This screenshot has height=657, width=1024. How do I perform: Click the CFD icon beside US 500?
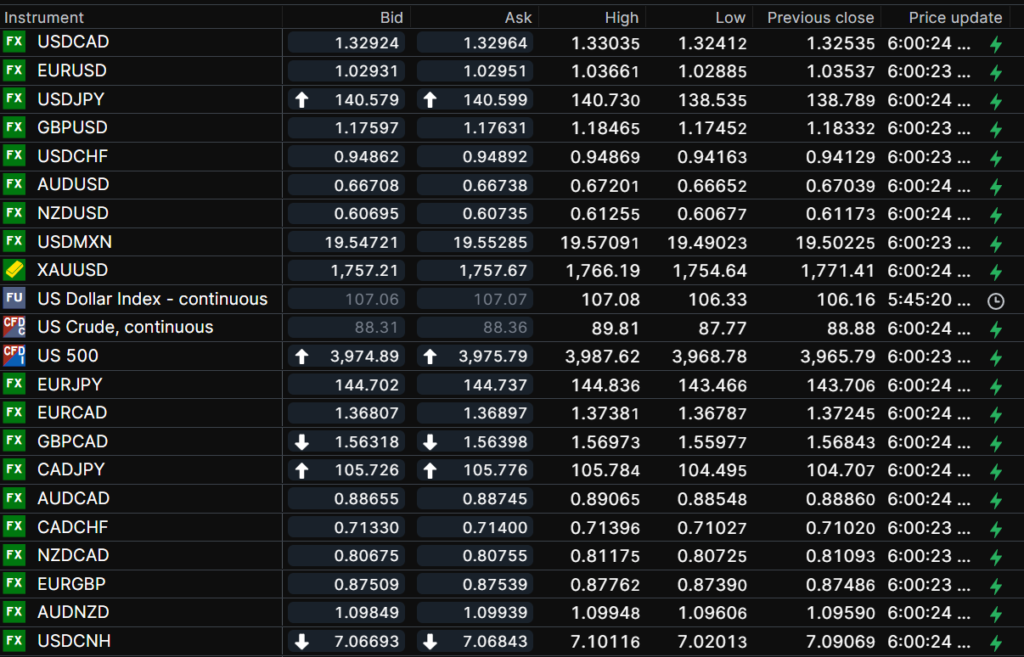14,355
